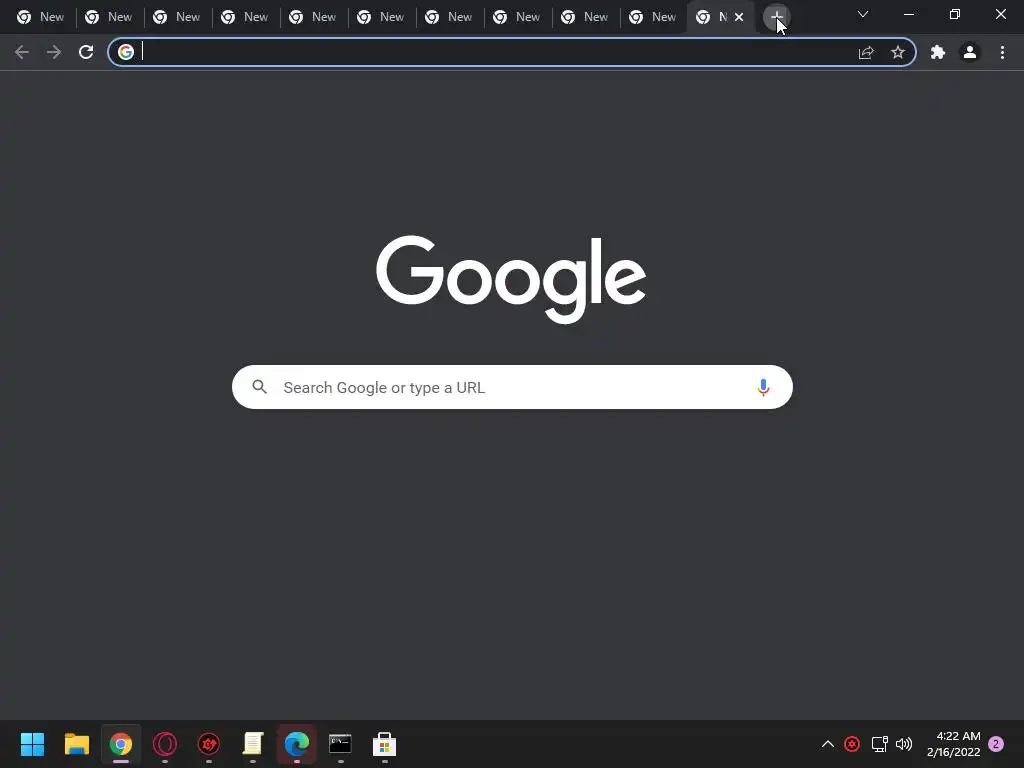Open File Explorer from taskbar
Viewport: 1024px width, 768px height.
coord(76,744)
